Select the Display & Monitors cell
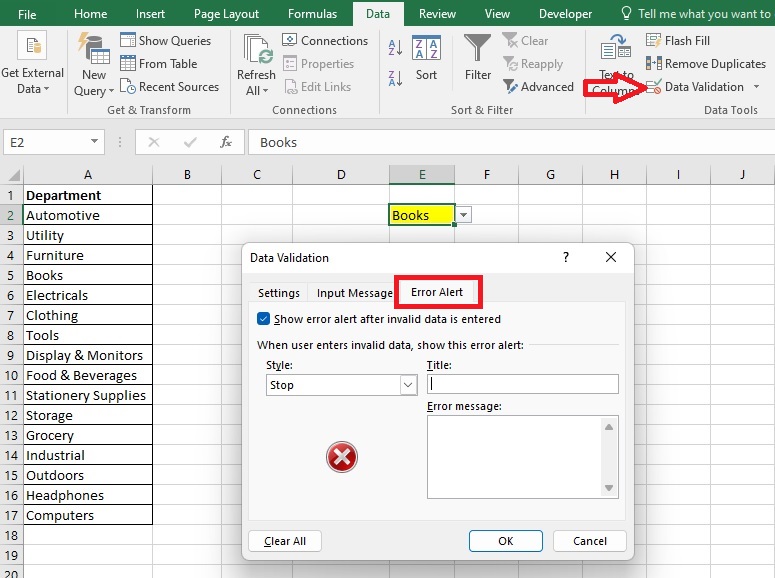775x578 pixels. [88, 355]
